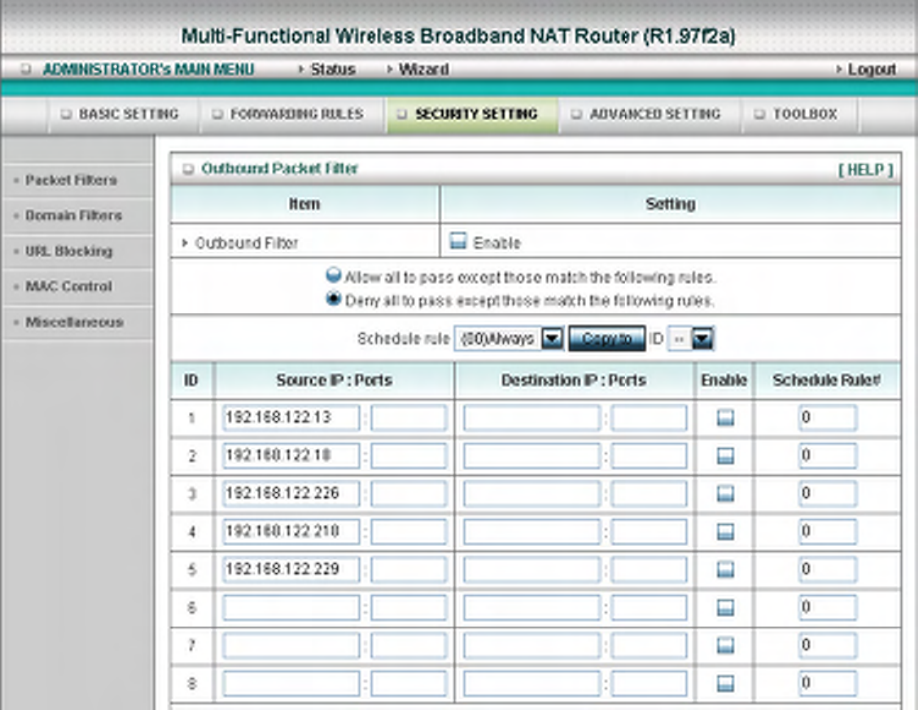Click Schedule Rule# field in rule 5
This screenshot has height=710, width=918.
tap(828, 570)
